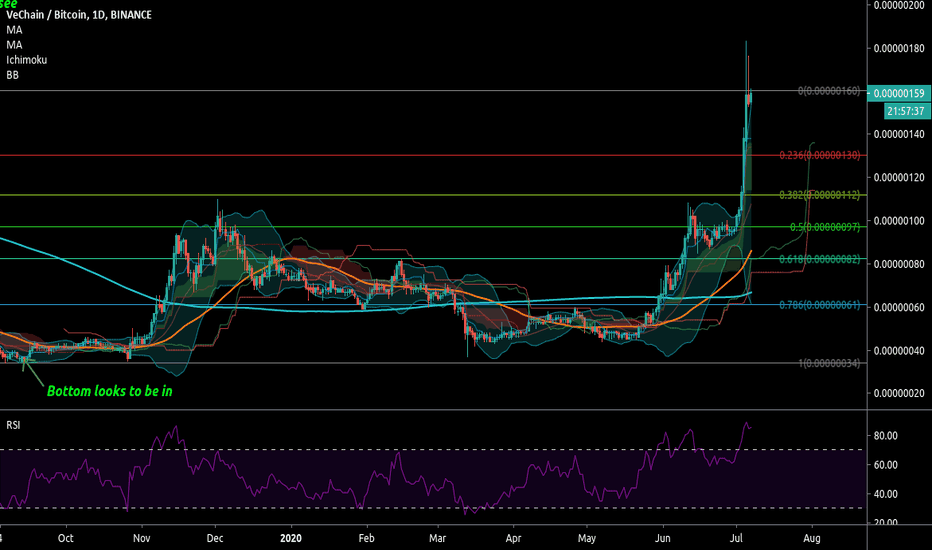Screen dimensions: 932x550
Task: Click the RSI 40.00 axis label
Action: [x=886, y=494]
